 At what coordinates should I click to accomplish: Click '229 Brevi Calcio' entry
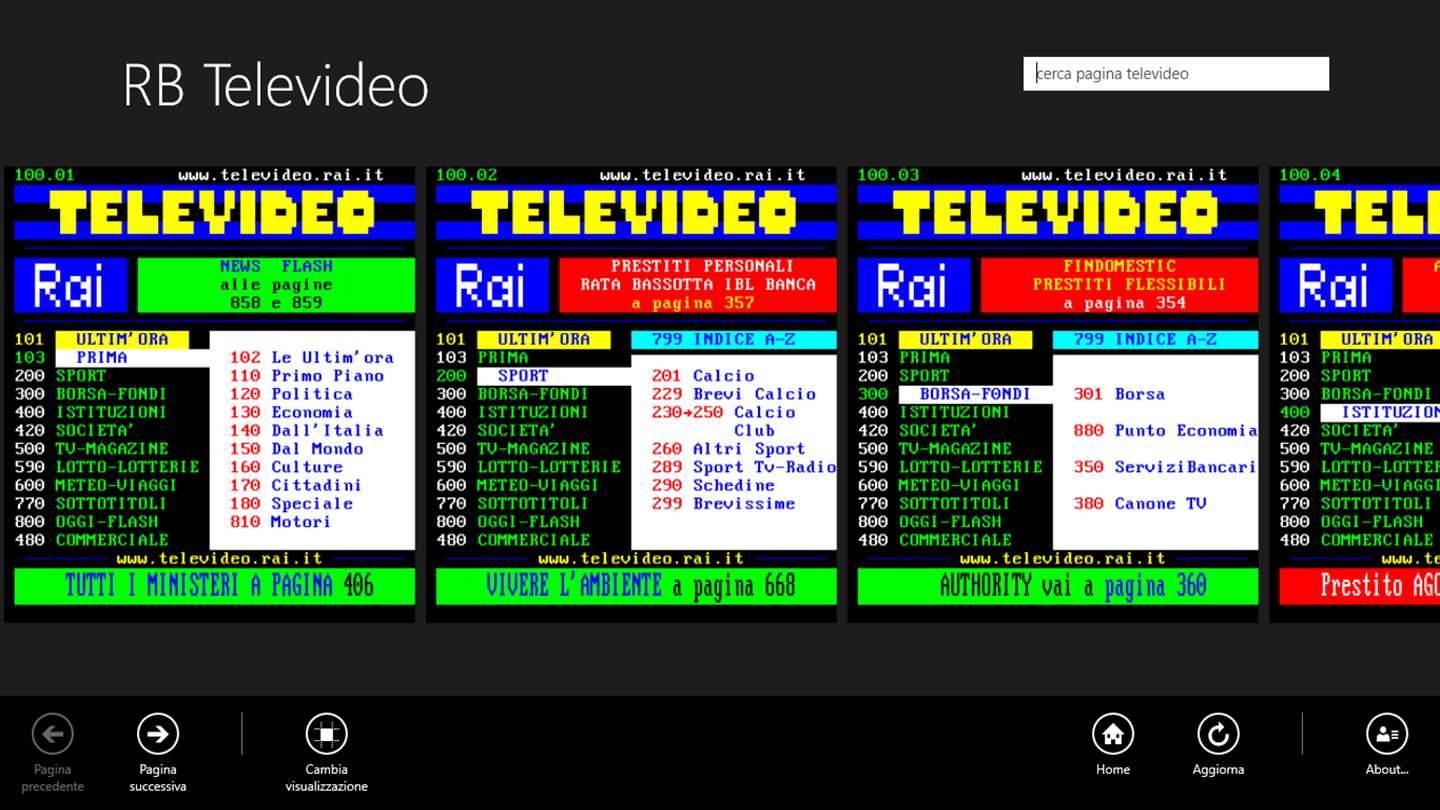click(734, 394)
